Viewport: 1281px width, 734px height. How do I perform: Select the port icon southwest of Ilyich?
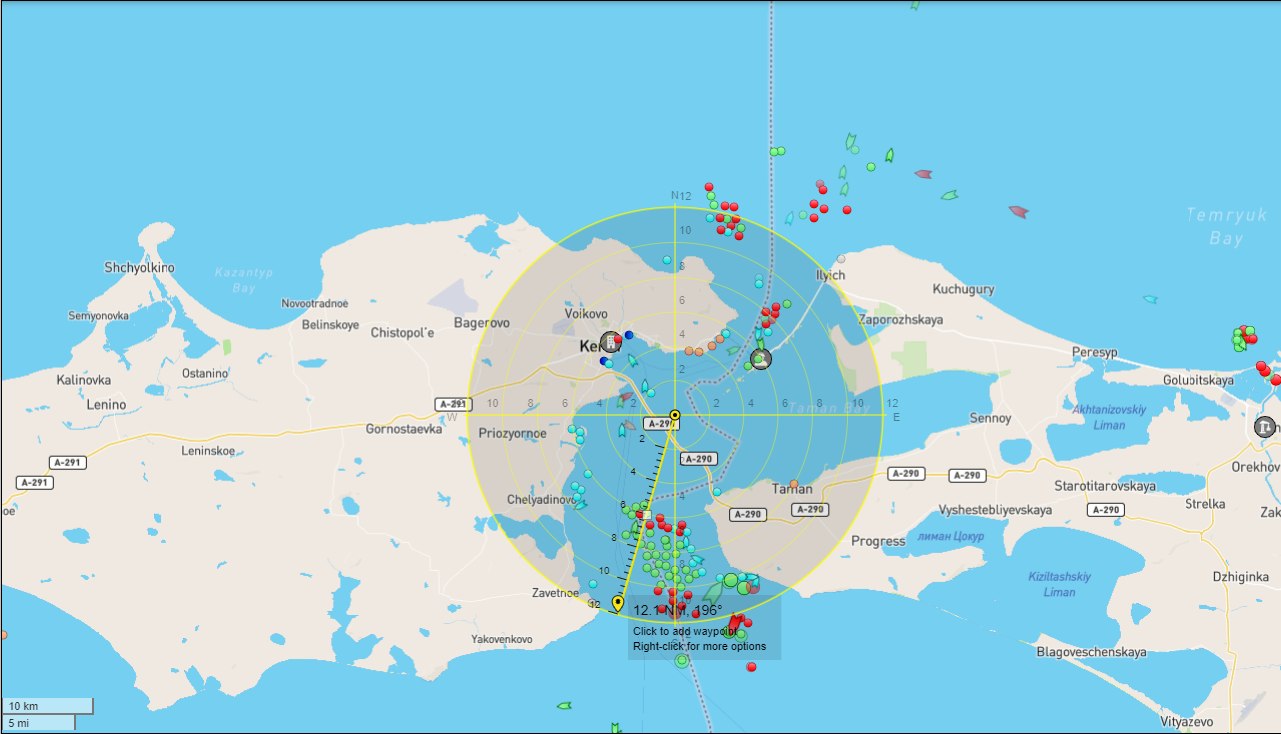pyautogui.click(x=760, y=358)
